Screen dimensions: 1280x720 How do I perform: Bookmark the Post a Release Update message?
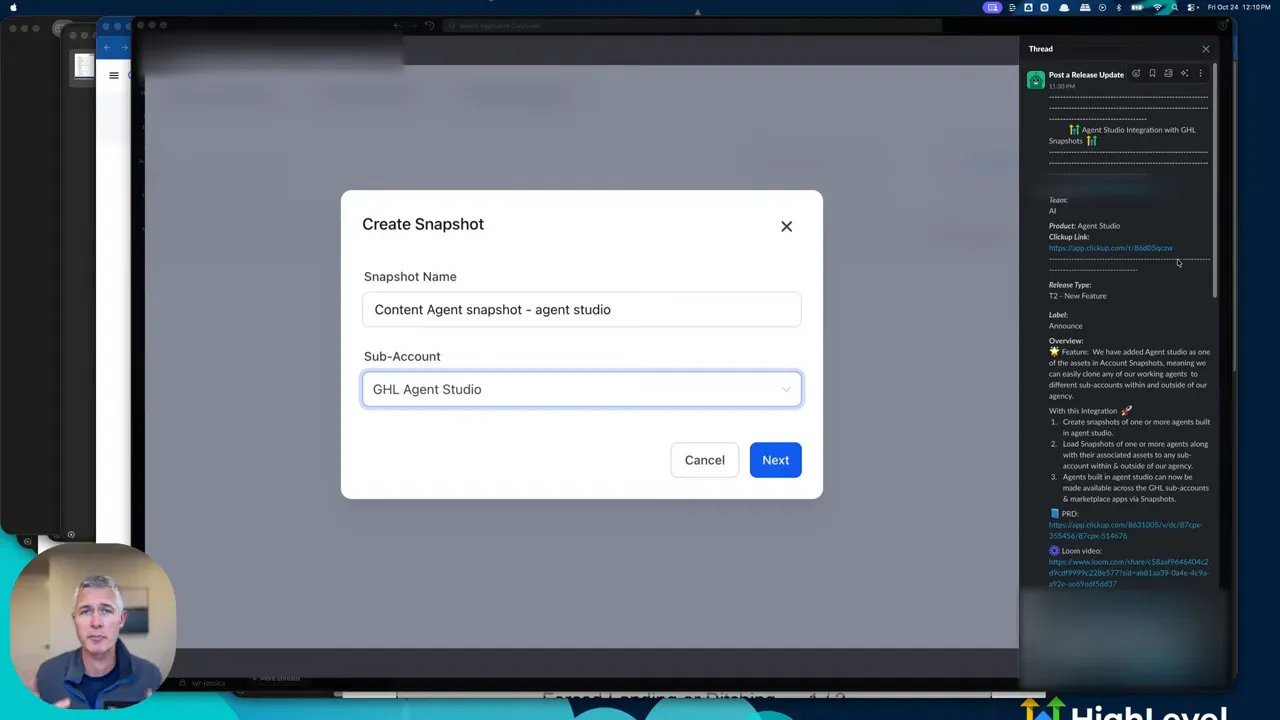click(x=1152, y=73)
